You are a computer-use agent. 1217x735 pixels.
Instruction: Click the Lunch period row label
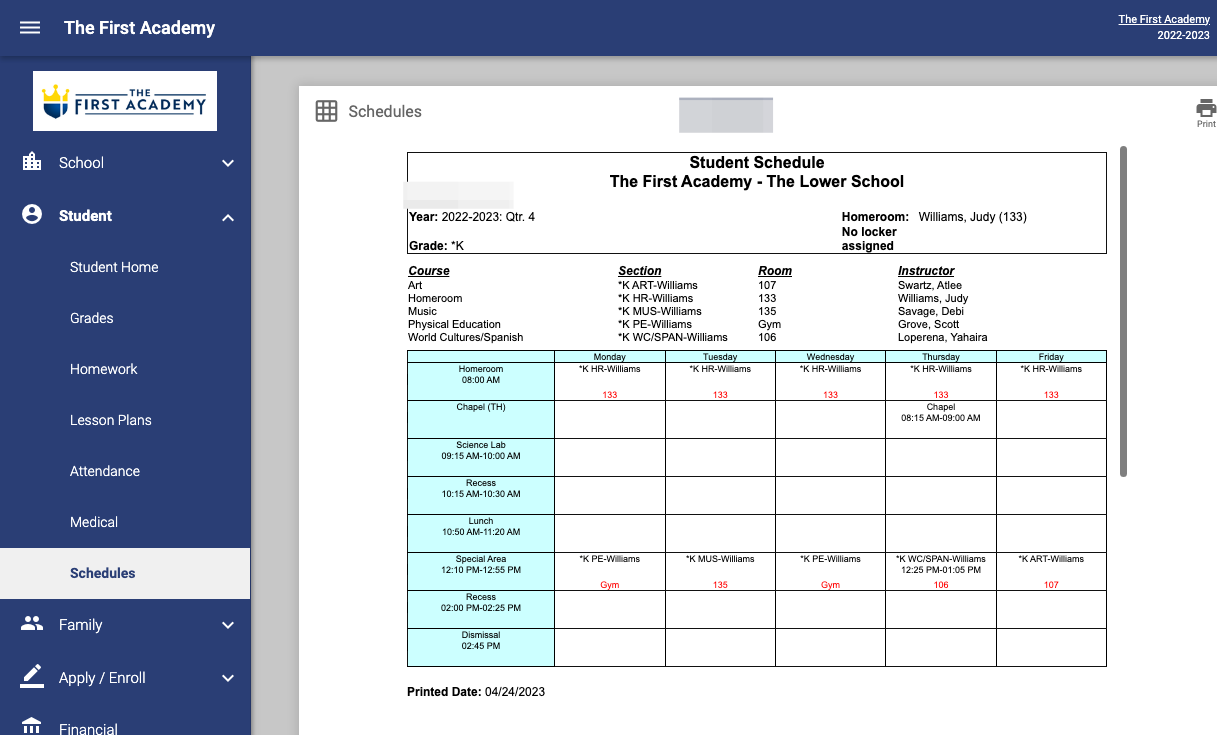click(481, 533)
